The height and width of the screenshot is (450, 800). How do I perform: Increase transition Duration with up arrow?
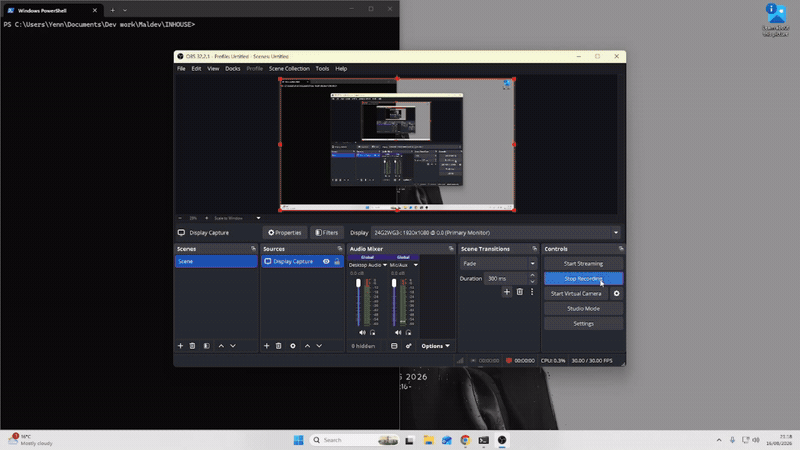coord(532,276)
